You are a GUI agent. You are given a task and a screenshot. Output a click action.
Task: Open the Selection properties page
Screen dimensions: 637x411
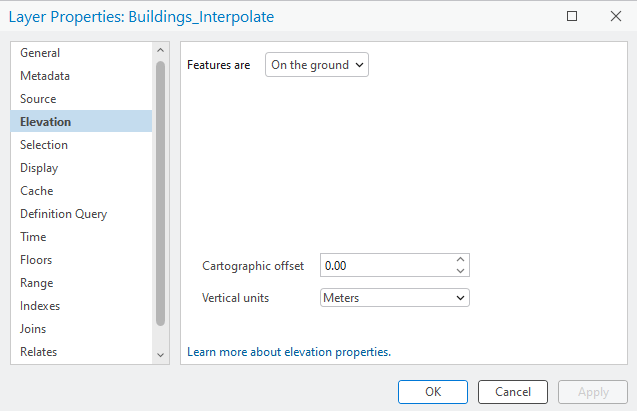pyautogui.click(x=44, y=145)
